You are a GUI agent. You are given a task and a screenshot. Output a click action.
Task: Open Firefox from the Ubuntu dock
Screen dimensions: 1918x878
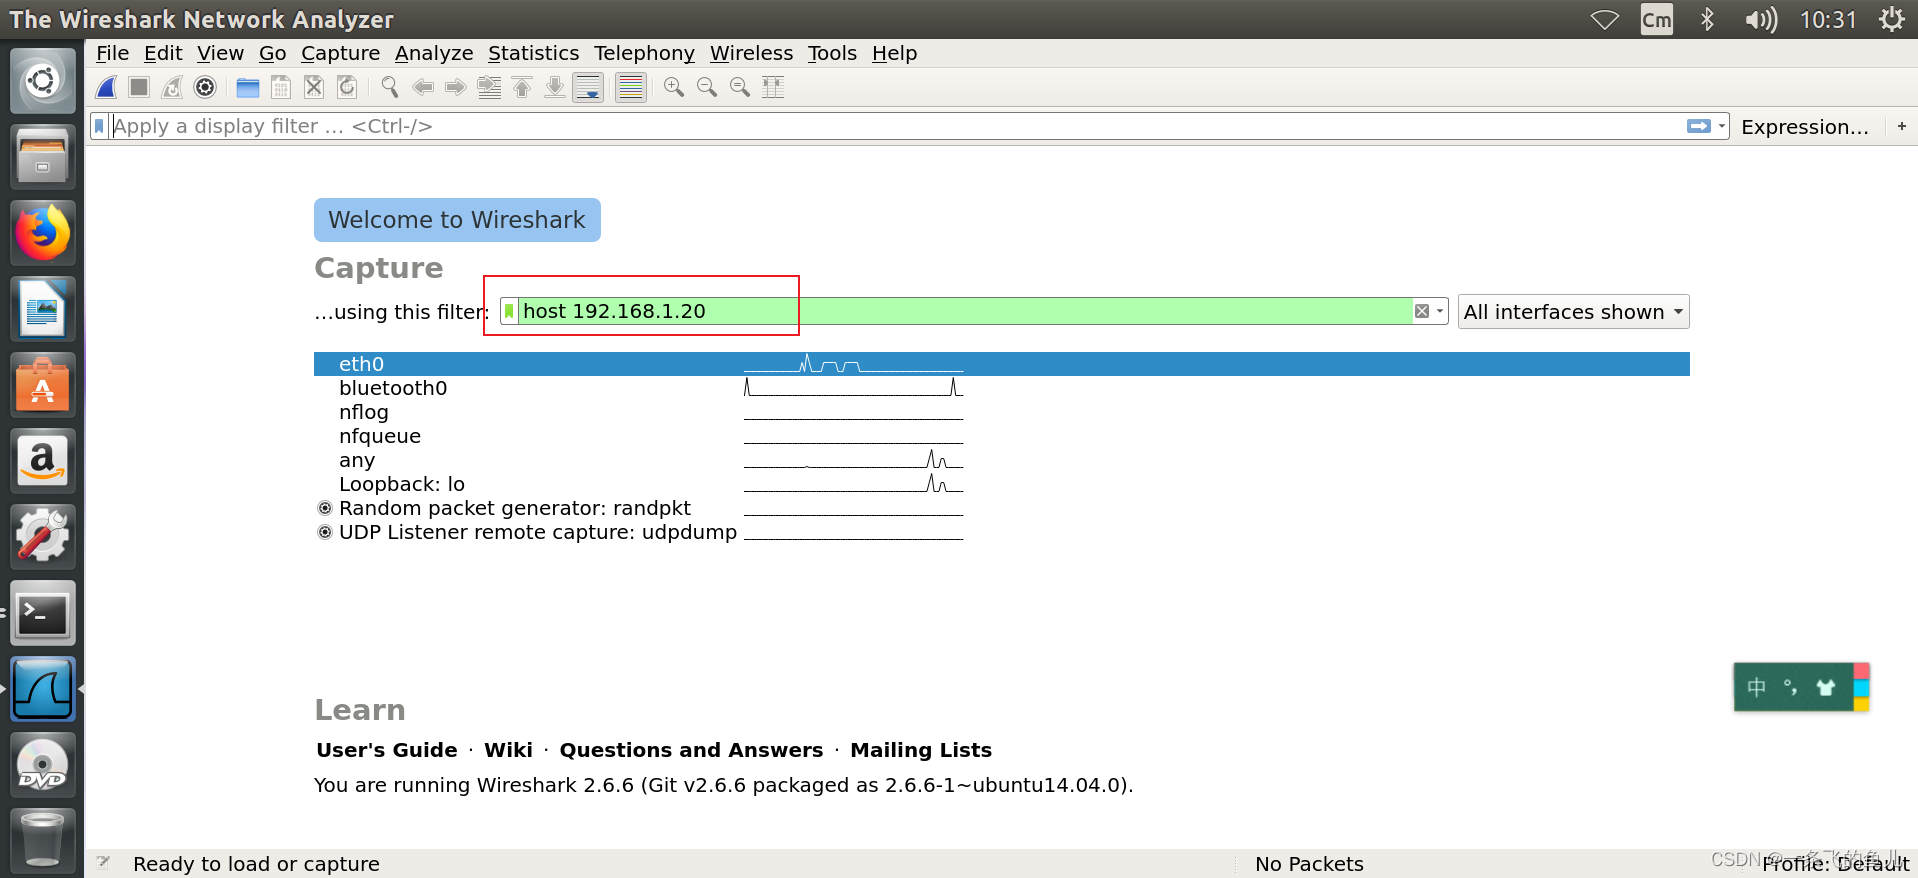point(43,232)
